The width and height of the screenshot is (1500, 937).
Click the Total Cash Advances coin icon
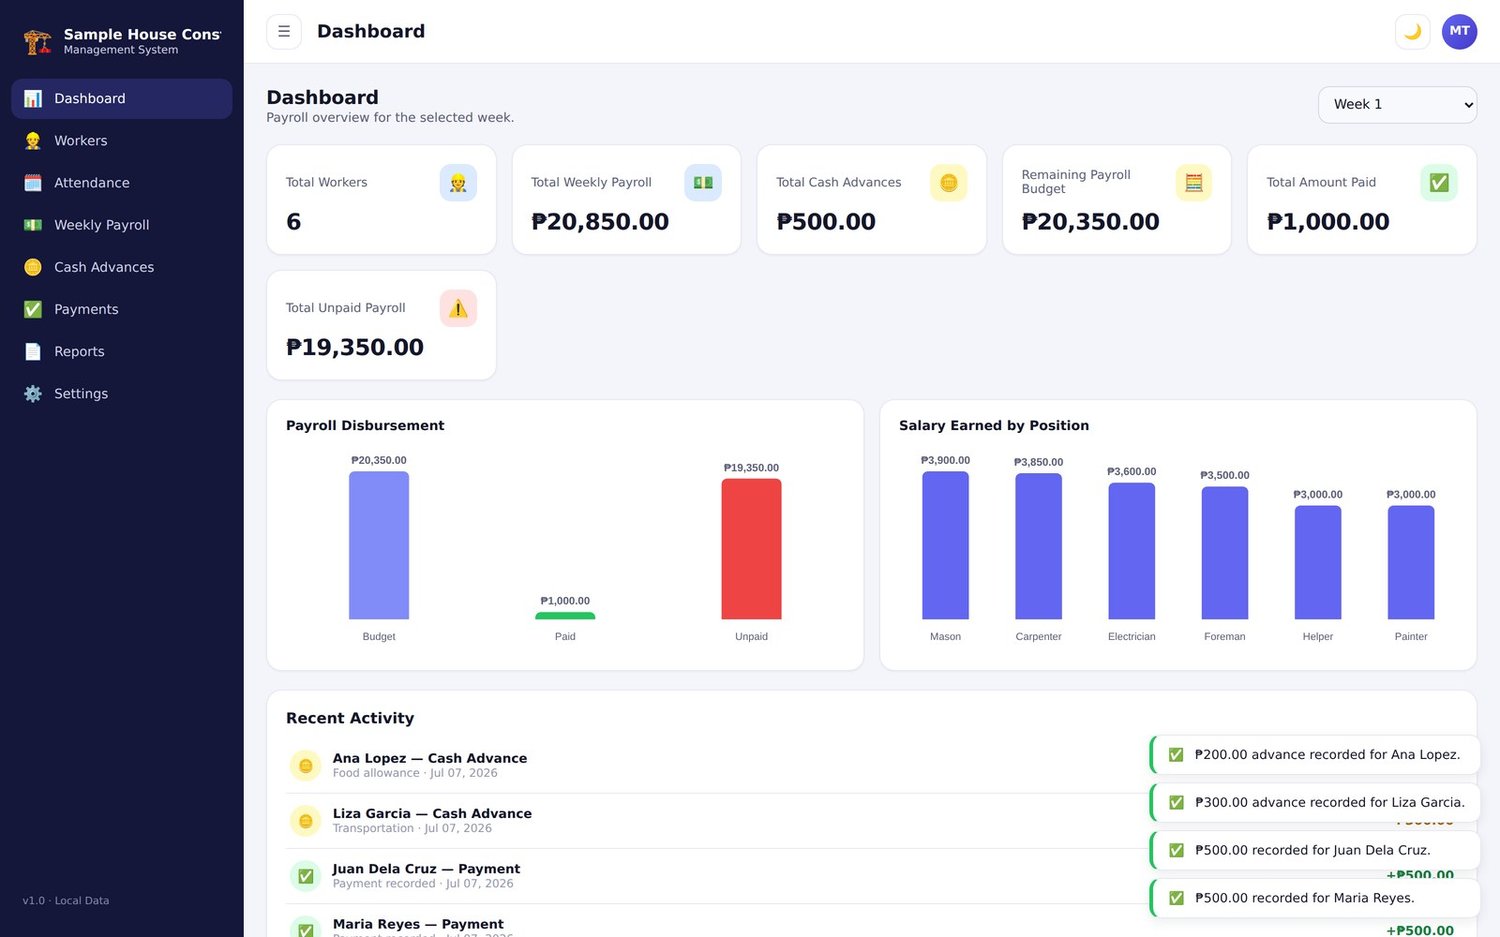coord(948,183)
